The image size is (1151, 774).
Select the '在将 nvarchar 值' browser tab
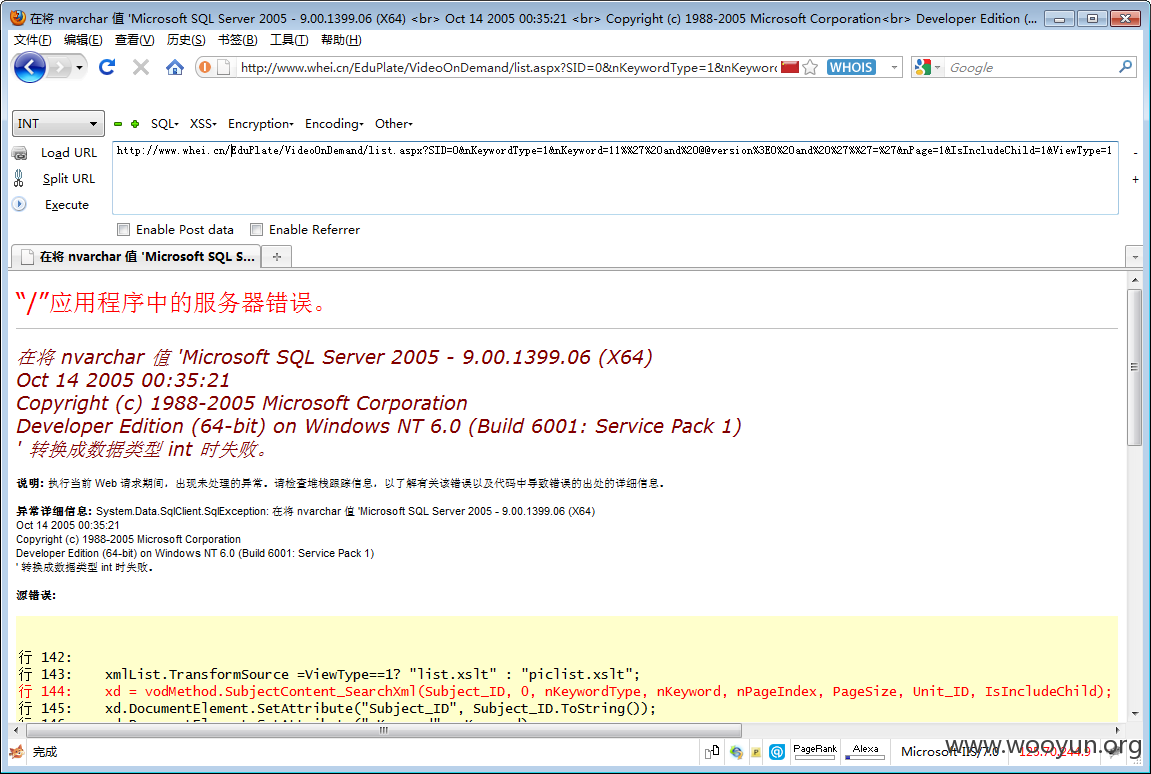pyautogui.click(x=136, y=256)
